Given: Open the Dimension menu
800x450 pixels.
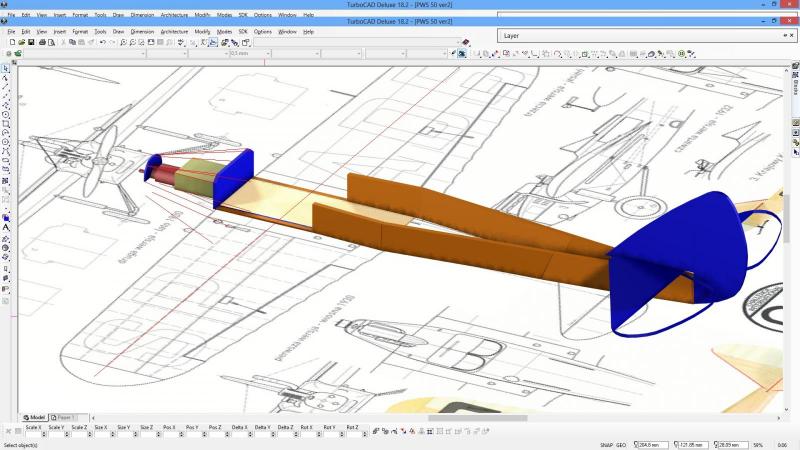Looking at the screenshot, I should point(141,31).
